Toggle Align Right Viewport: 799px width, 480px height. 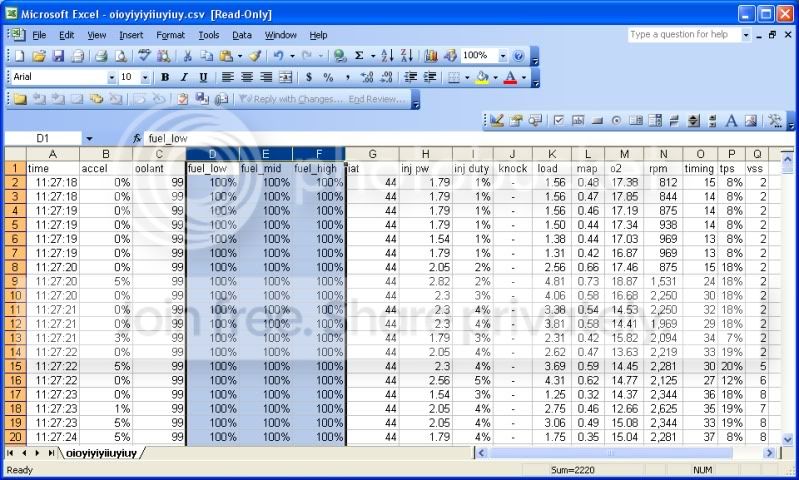[266, 77]
